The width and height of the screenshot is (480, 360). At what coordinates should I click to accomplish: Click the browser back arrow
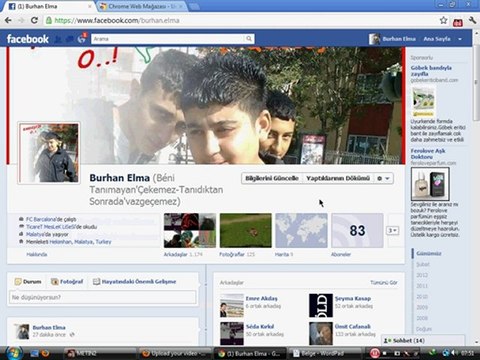tap(8, 20)
